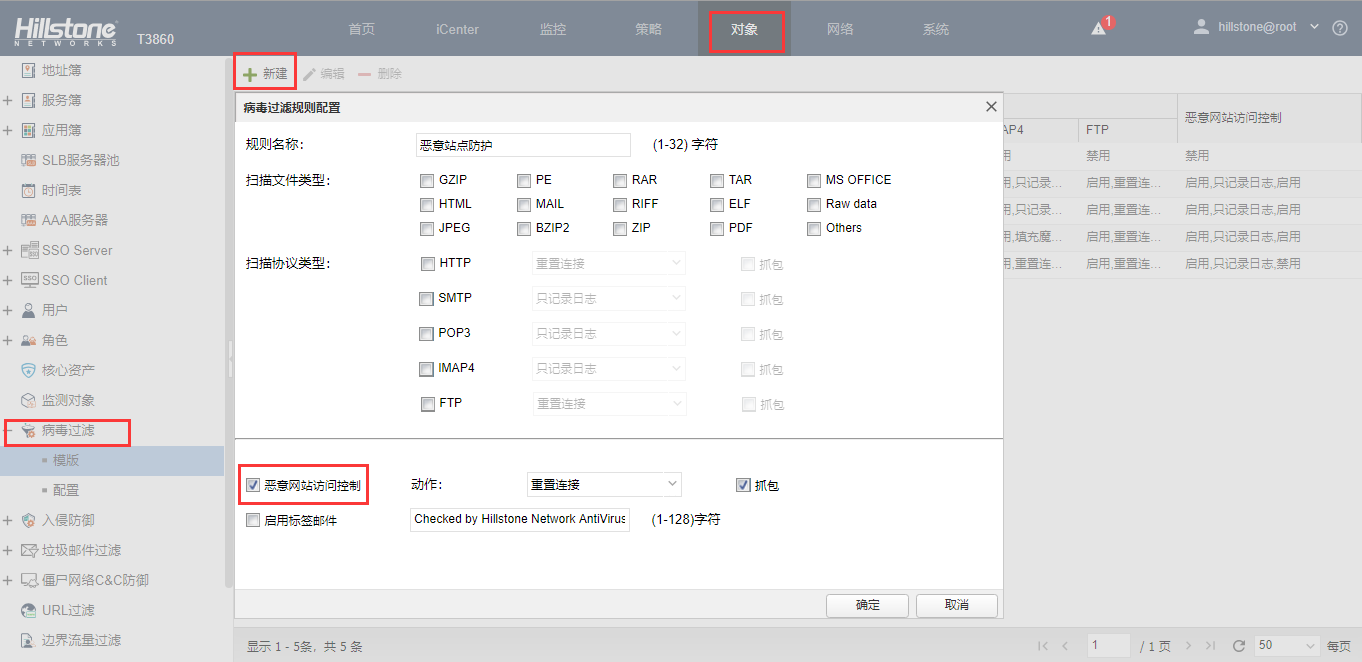Switch to the 策略 tab
The height and width of the screenshot is (662, 1362).
pyautogui.click(x=649, y=29)
